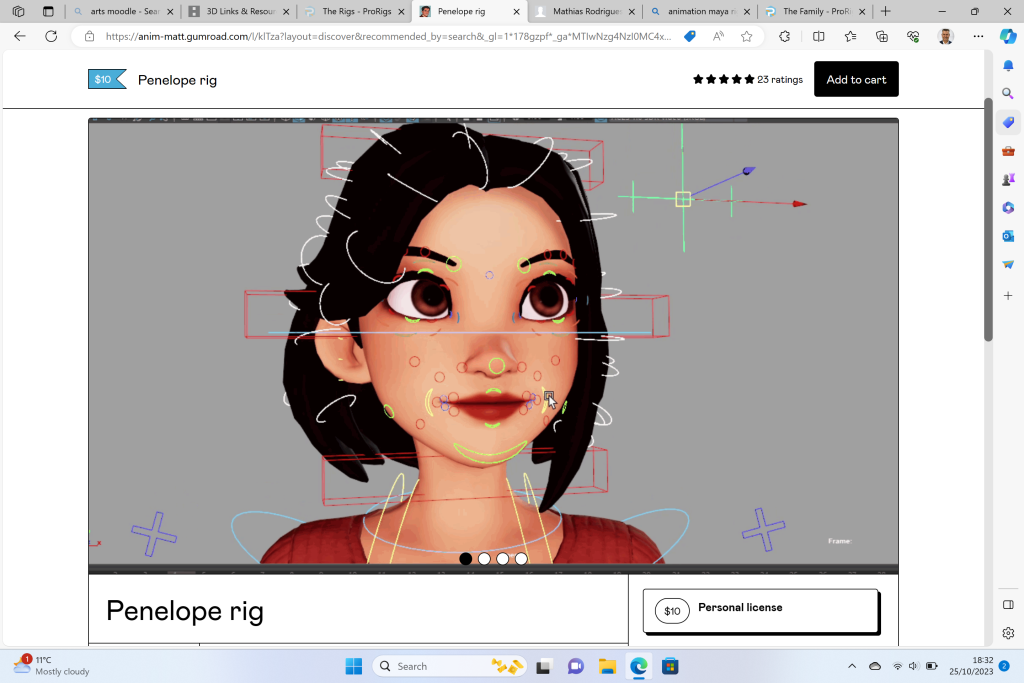Open sidebar Tools briefcase
1024x683 pixels.
[x=1008, y=151]
